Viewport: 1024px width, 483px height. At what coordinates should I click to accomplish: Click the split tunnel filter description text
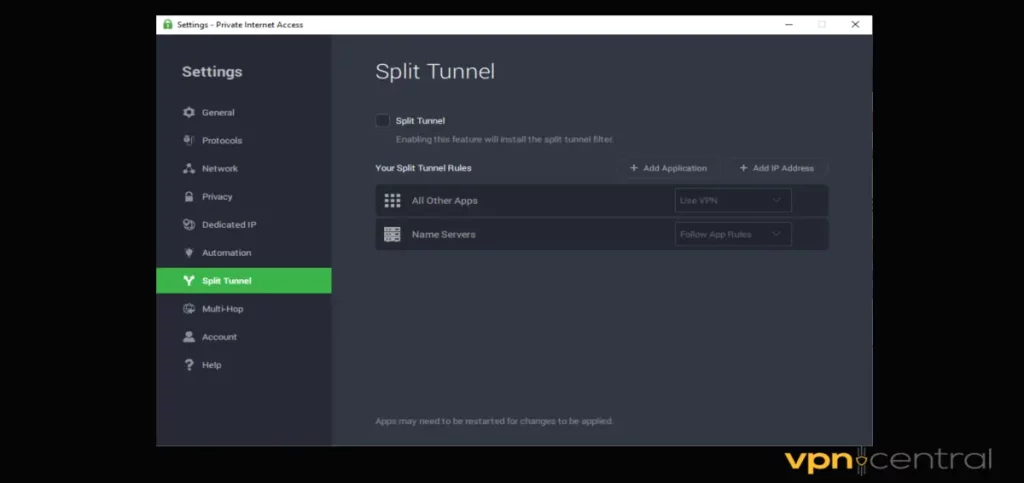pyautogui.click(x=504, y=140)
